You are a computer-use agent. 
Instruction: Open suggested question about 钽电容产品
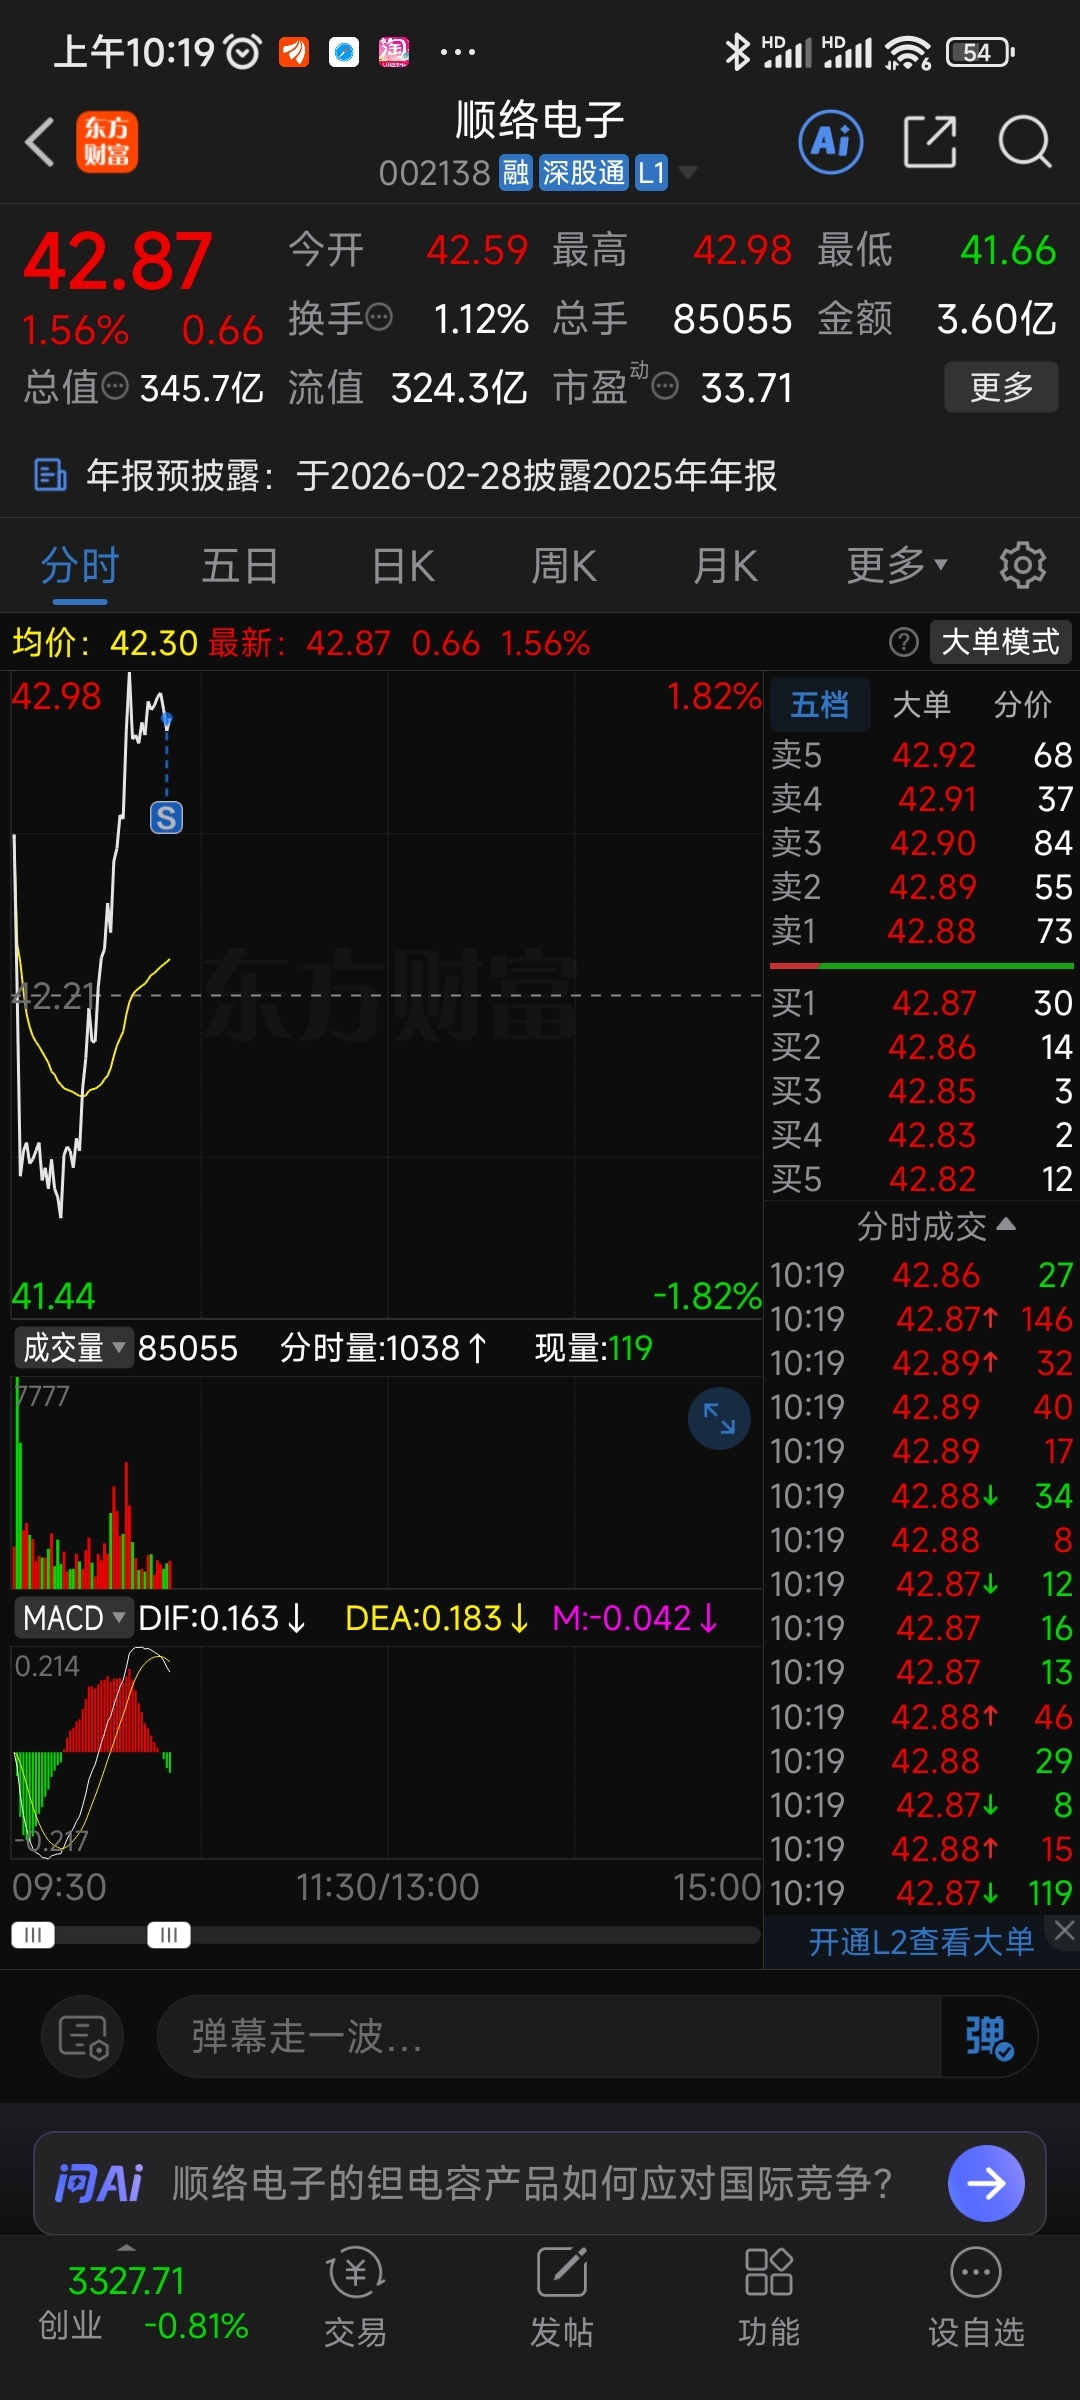[532, 2183]
